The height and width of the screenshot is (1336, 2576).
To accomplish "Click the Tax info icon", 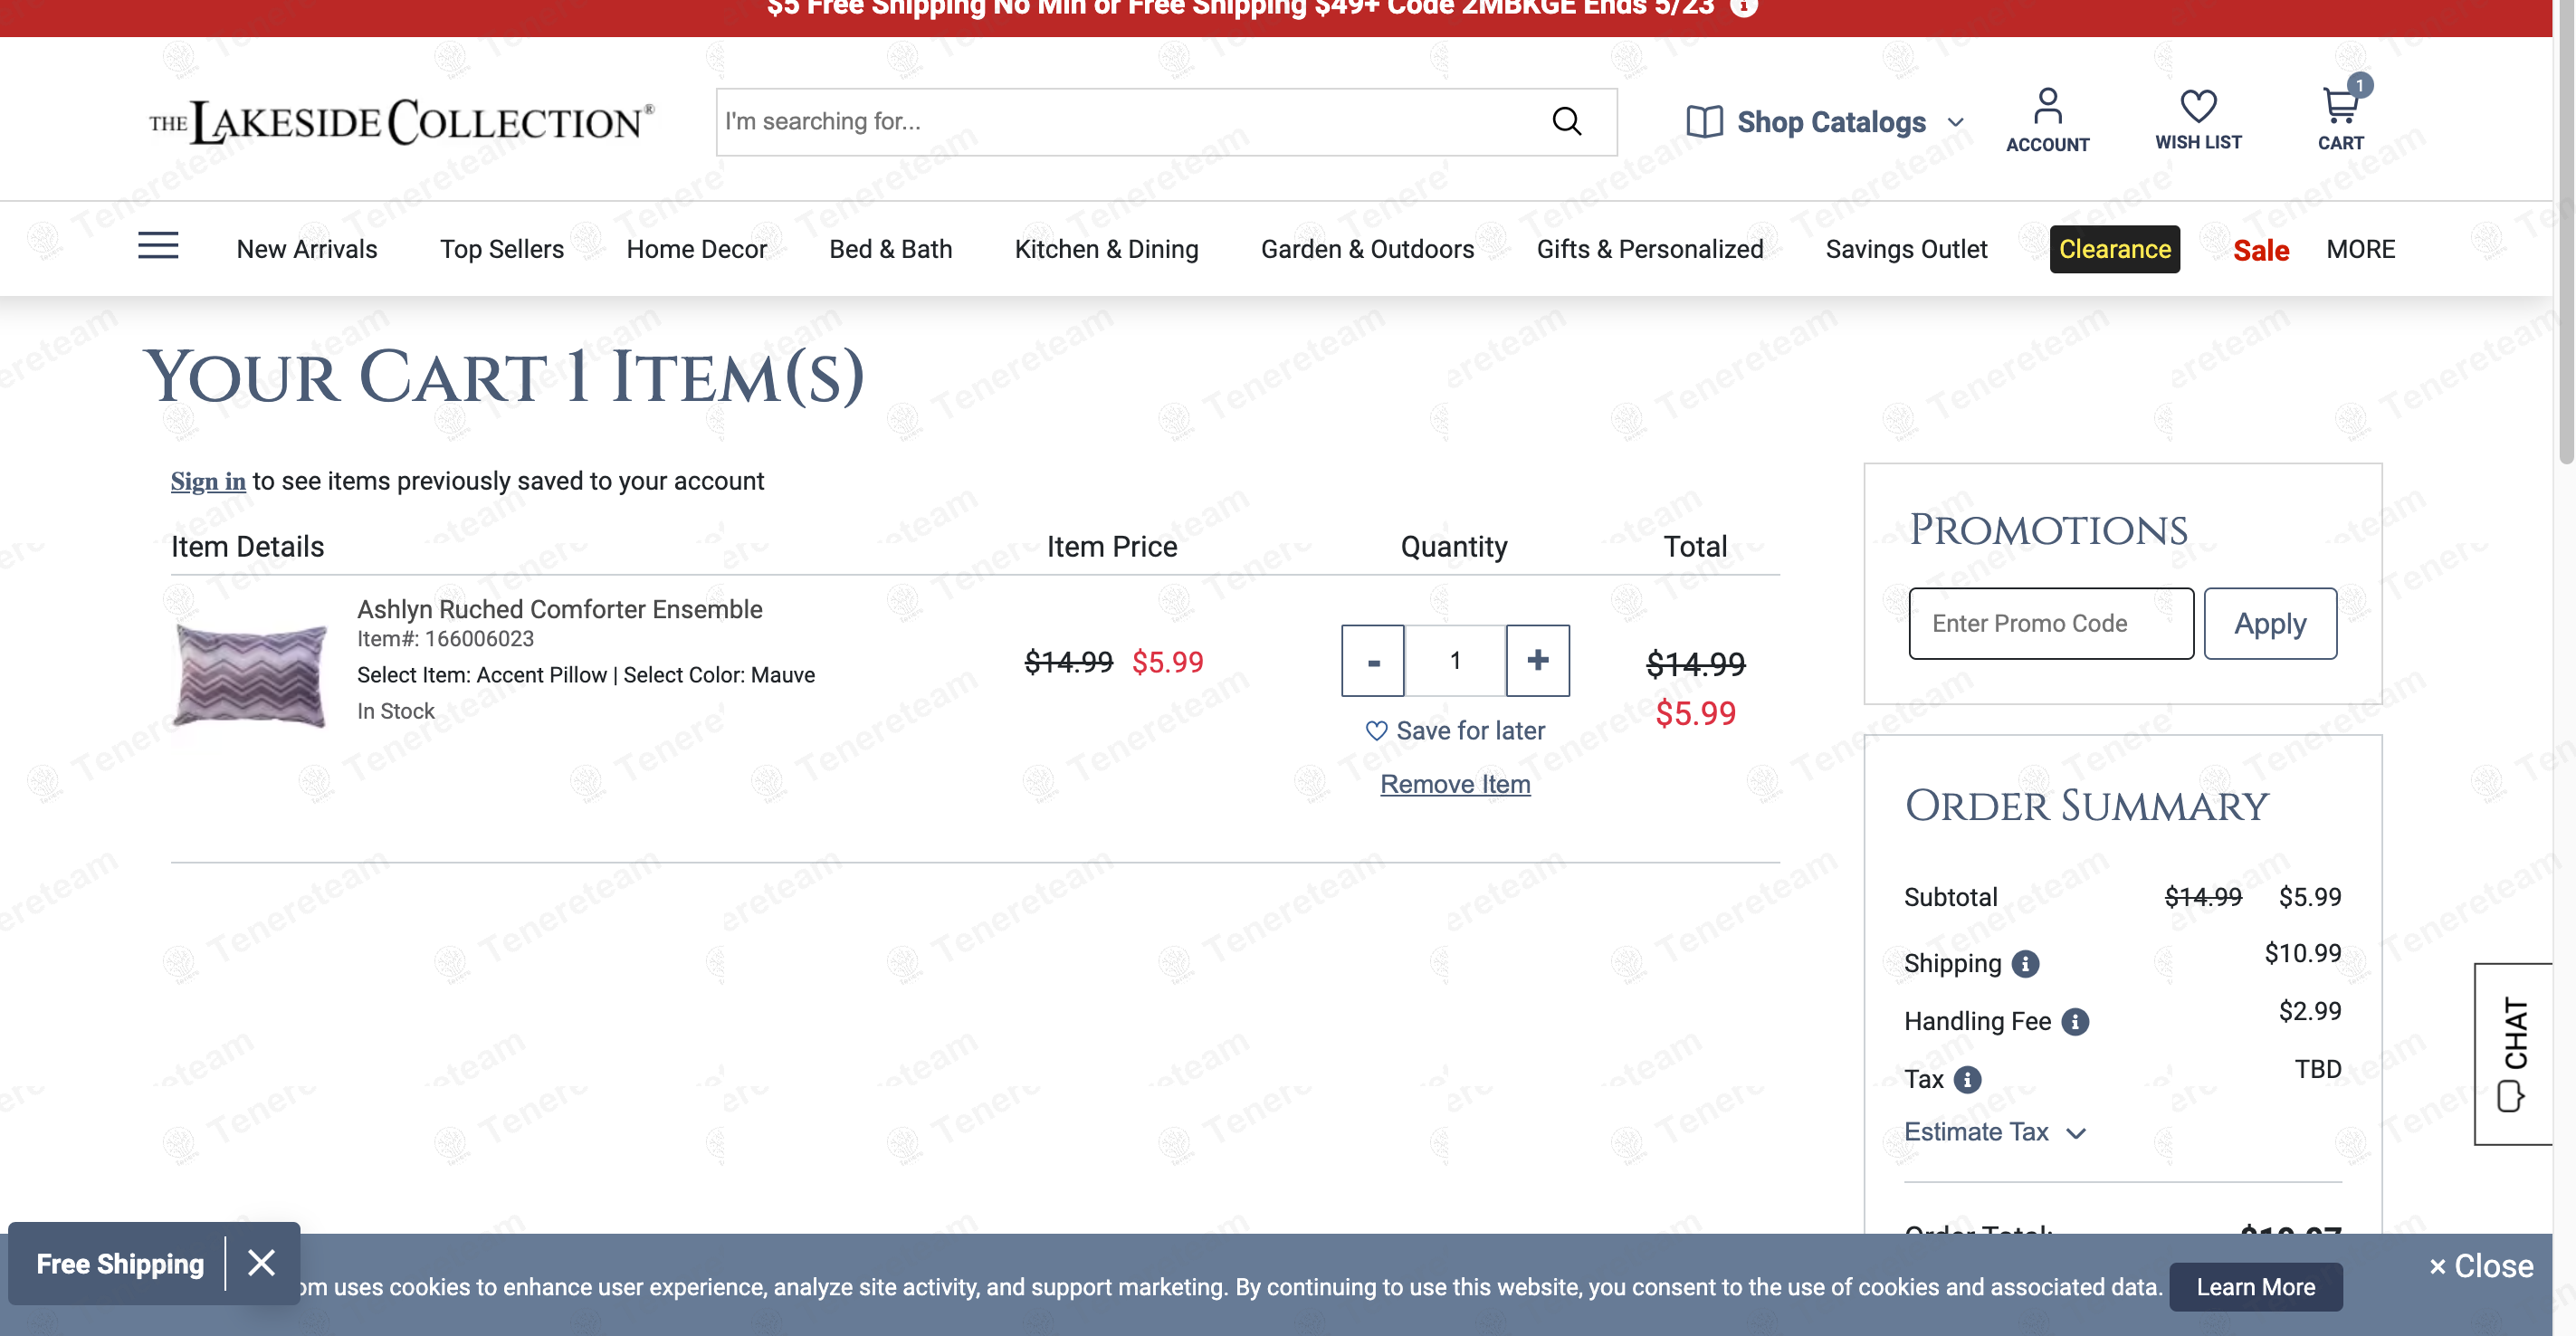I will click(x=1967, y=1079).
